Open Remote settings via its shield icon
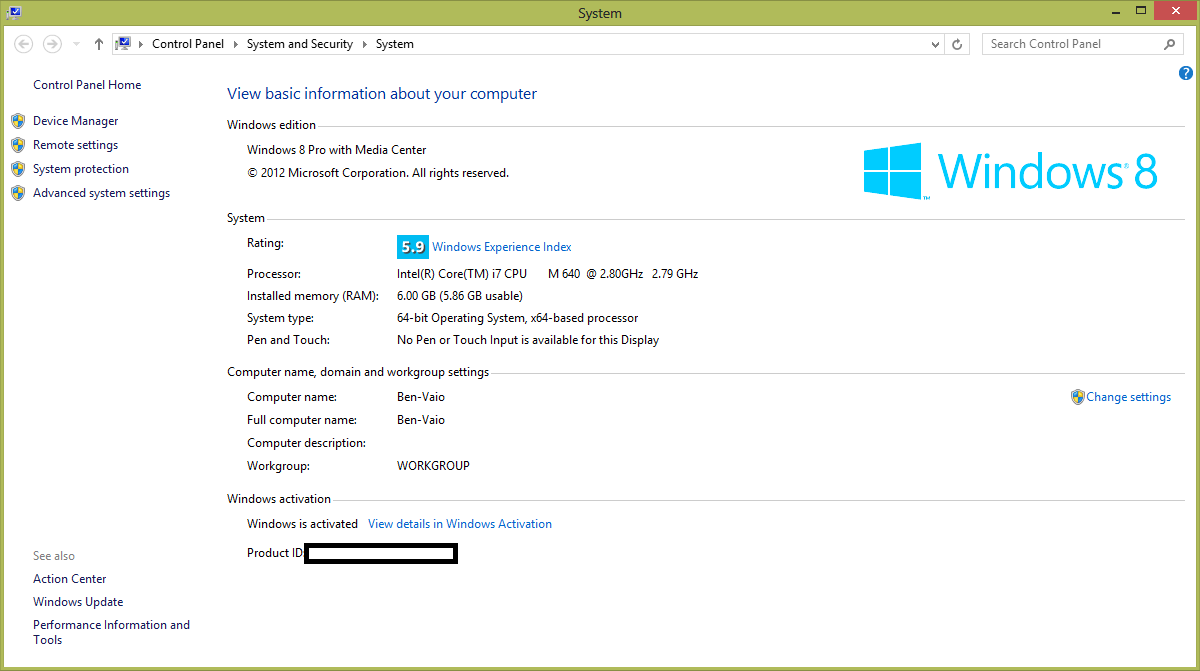The image size is (1200, 671). (18, 144)
